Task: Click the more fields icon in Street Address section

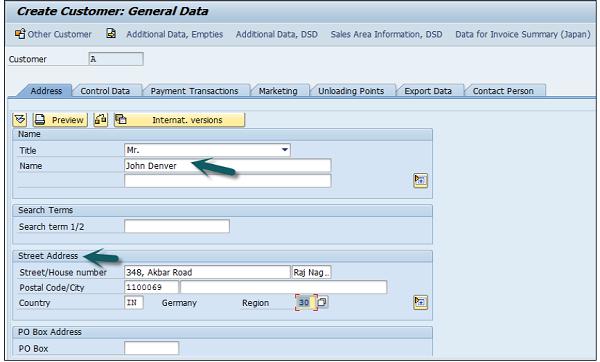Action: 421,302
